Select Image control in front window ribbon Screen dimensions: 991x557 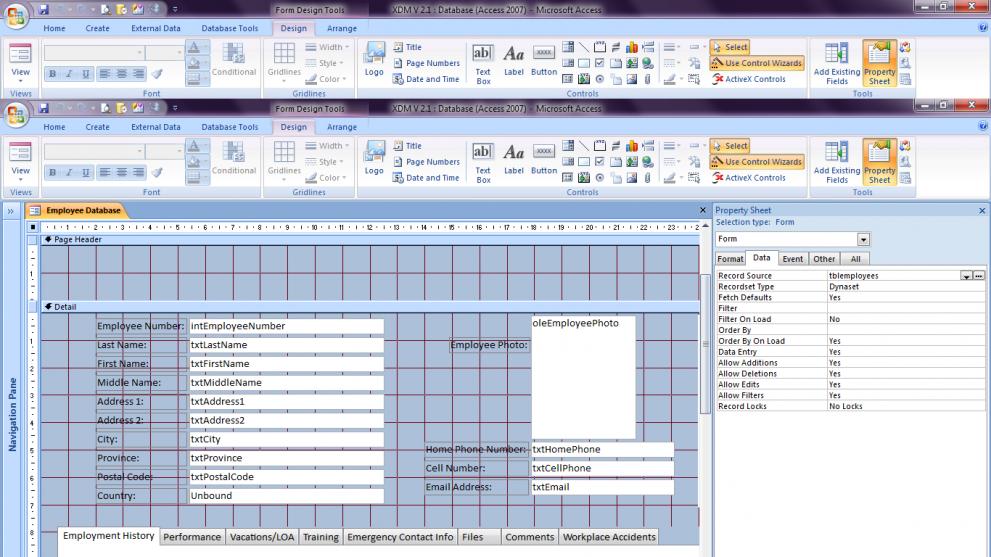coord(631,178)
